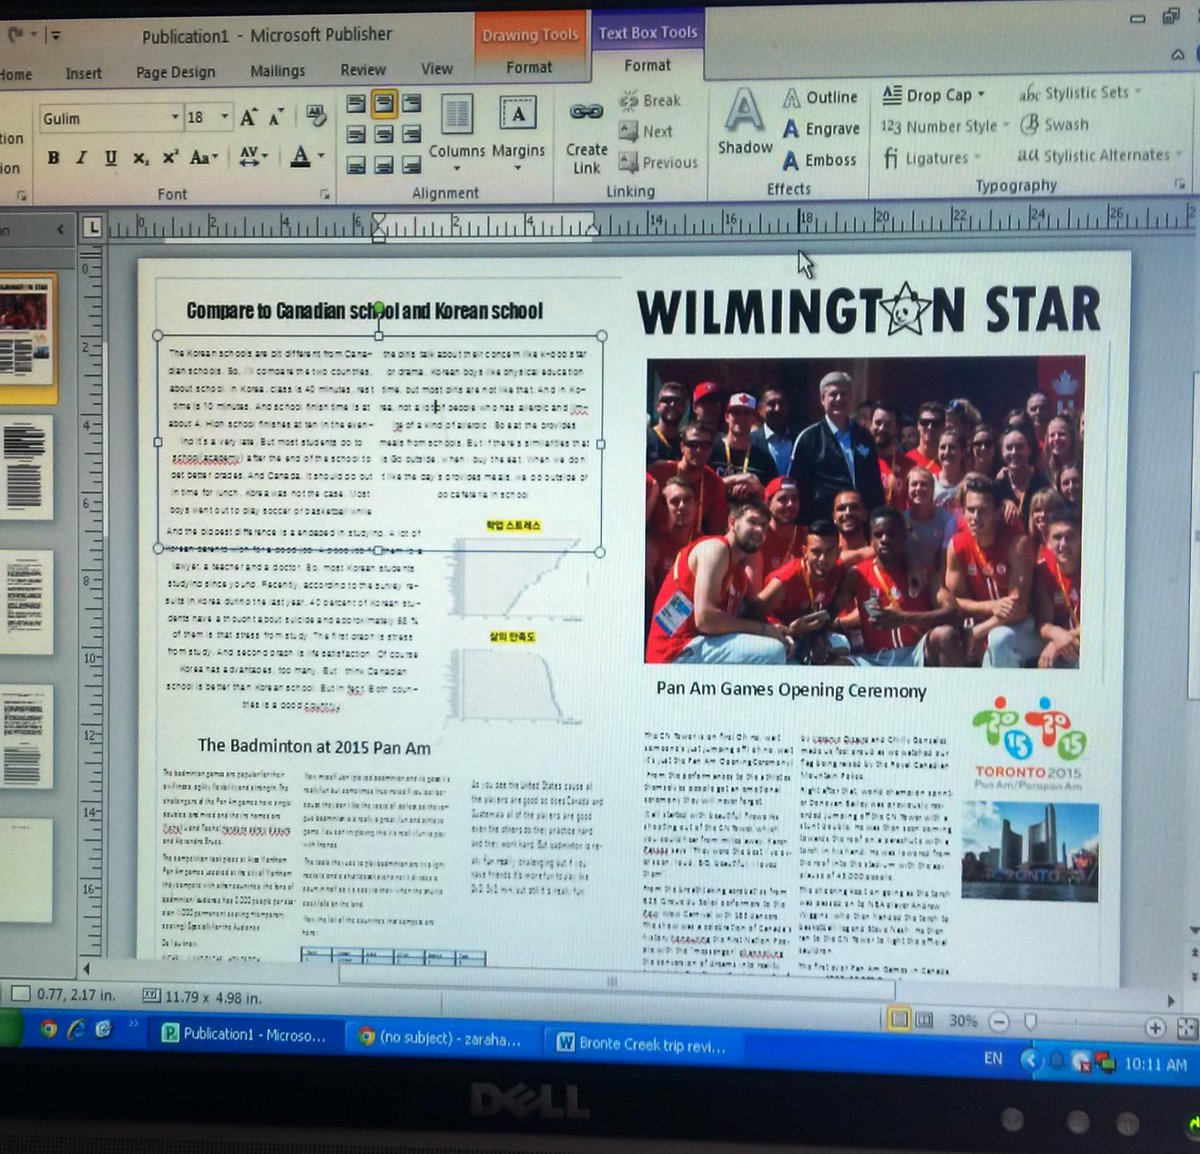
Task: Toggle bold formatting
Action: coord(55,158)
